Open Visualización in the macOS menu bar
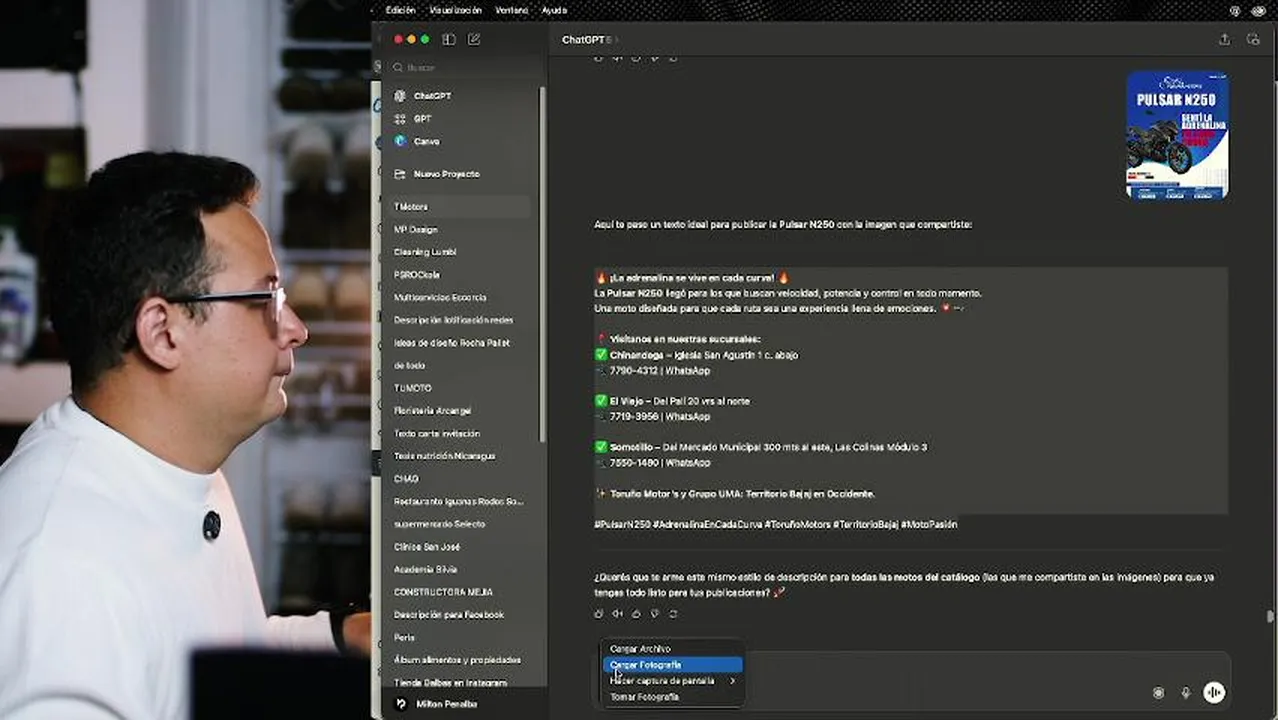1278x720 pixels. click(x=455, y=10)
